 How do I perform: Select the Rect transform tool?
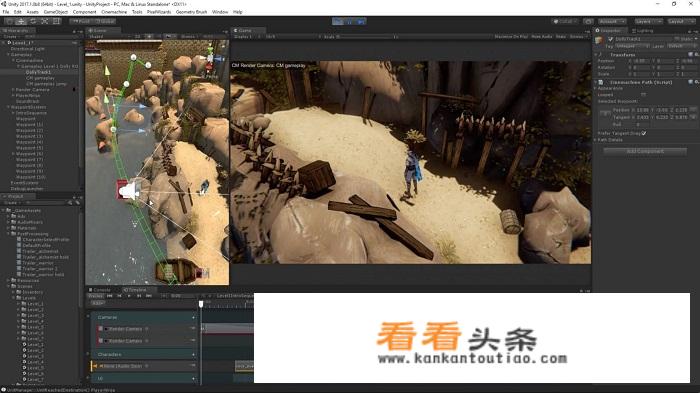(x=56, y=21)
